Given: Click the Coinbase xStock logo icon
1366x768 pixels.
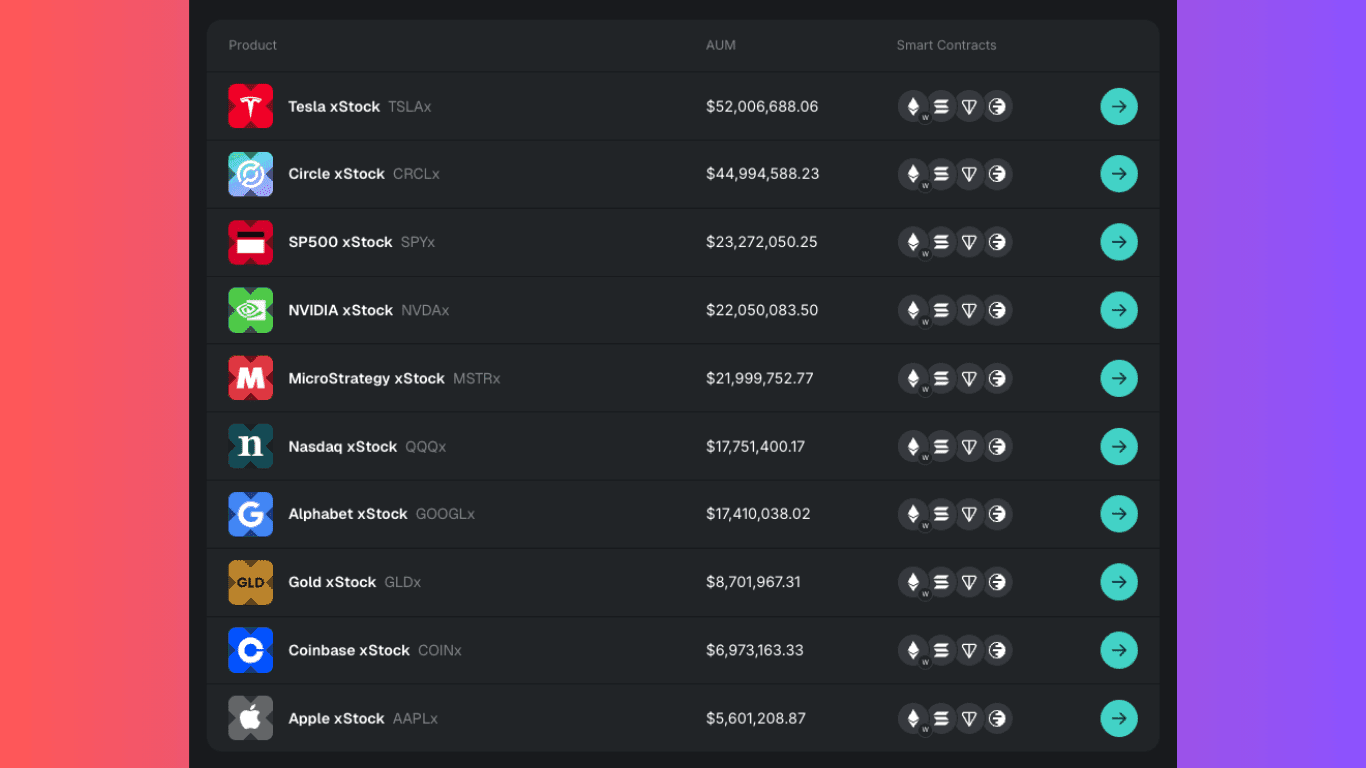Looking at the screenshot, I should click(x=251, y=650).
